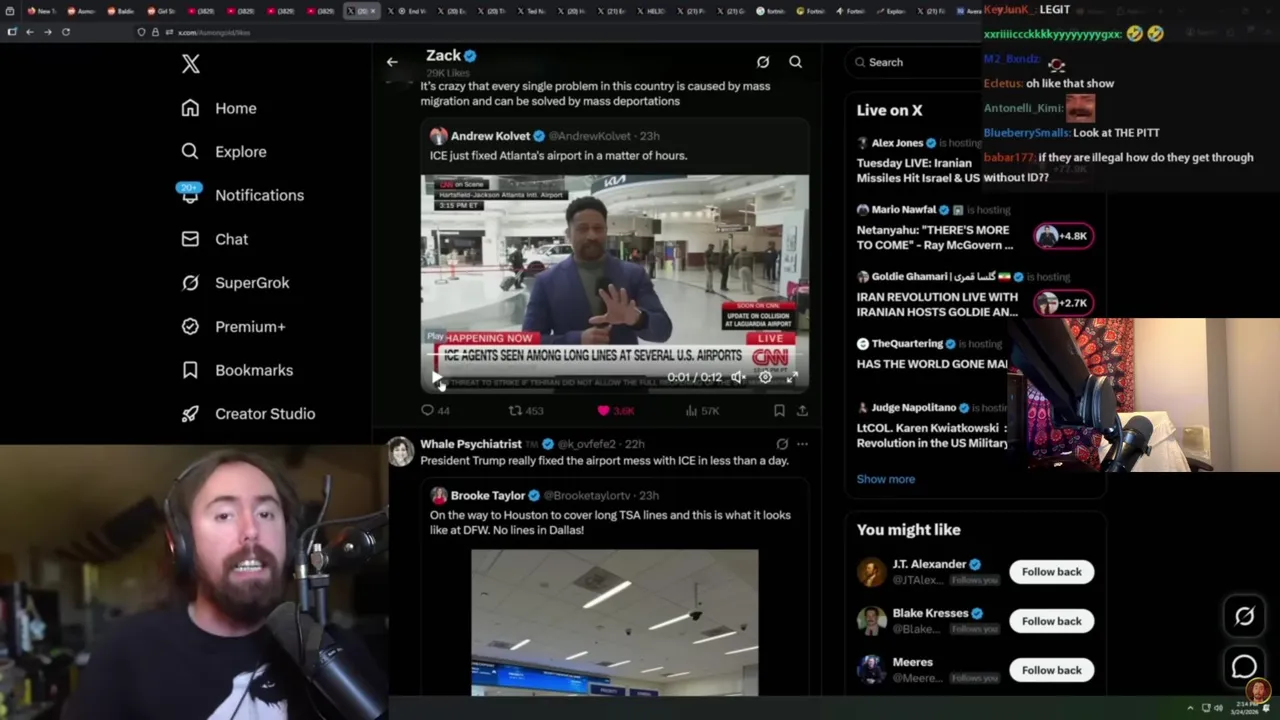
Task: Repost the post with 453 reposts
Action: point(526,410)
